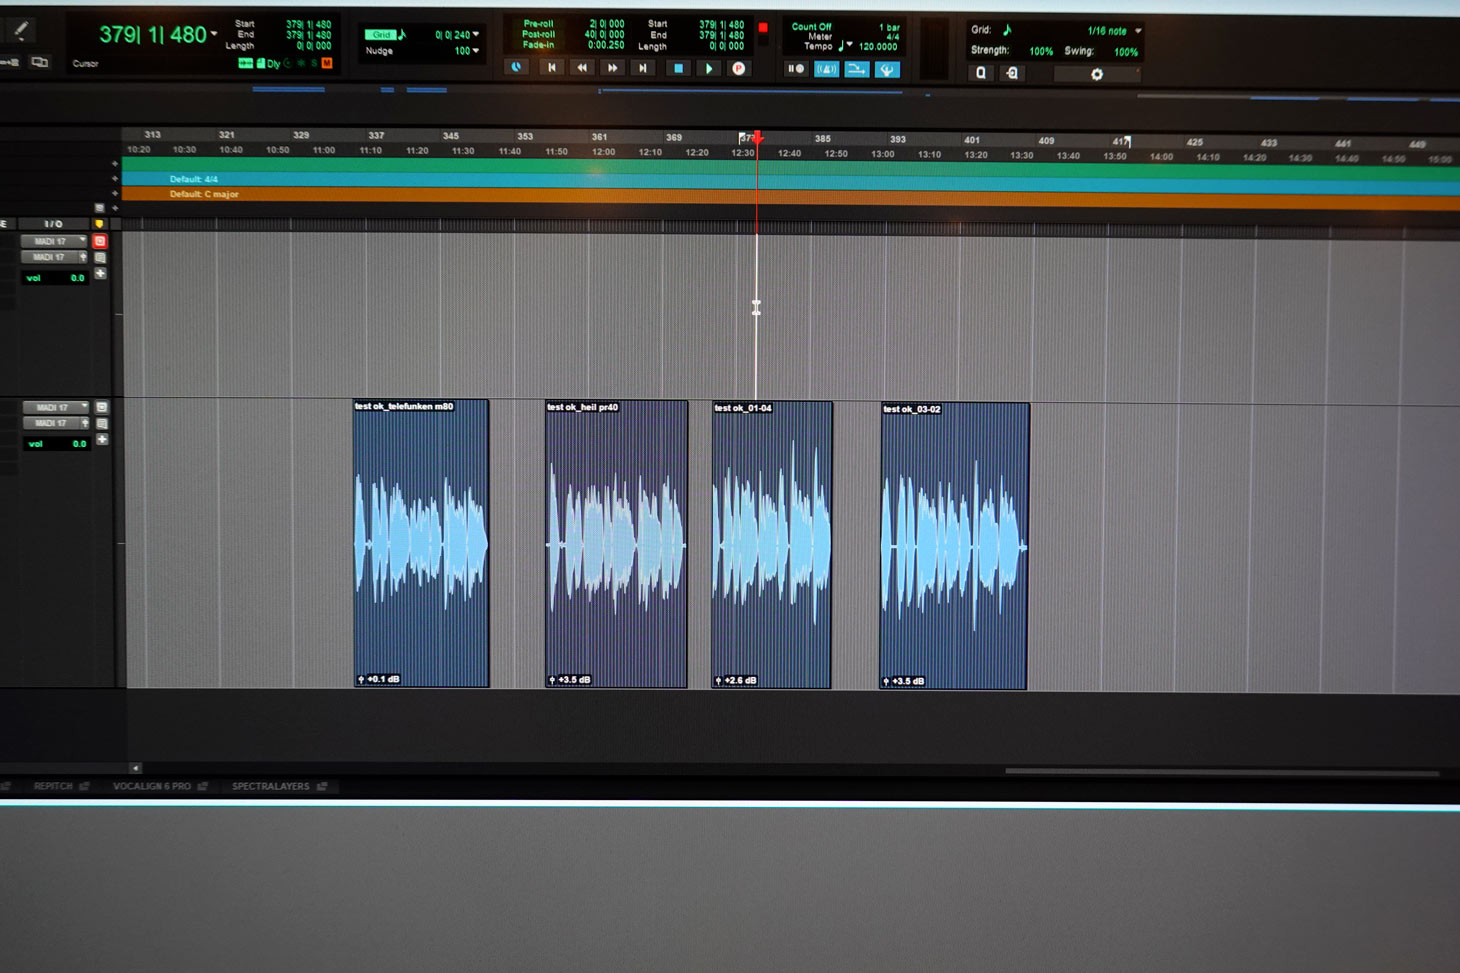This screenshot has height=973, width=1460.
Task: Disable the red record-enable button on first track
Action: pyautogui.click(x=100, y=241)
